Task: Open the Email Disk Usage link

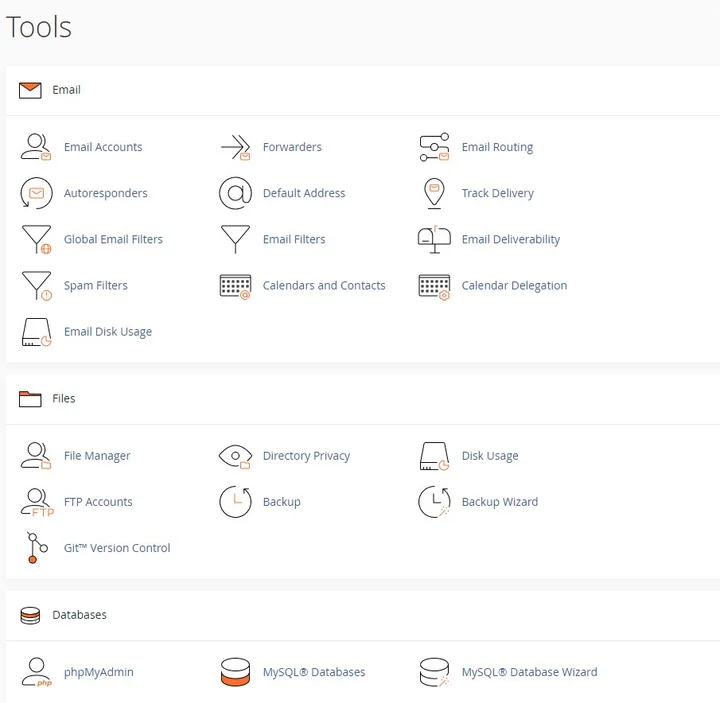Action: pos(108,332)
